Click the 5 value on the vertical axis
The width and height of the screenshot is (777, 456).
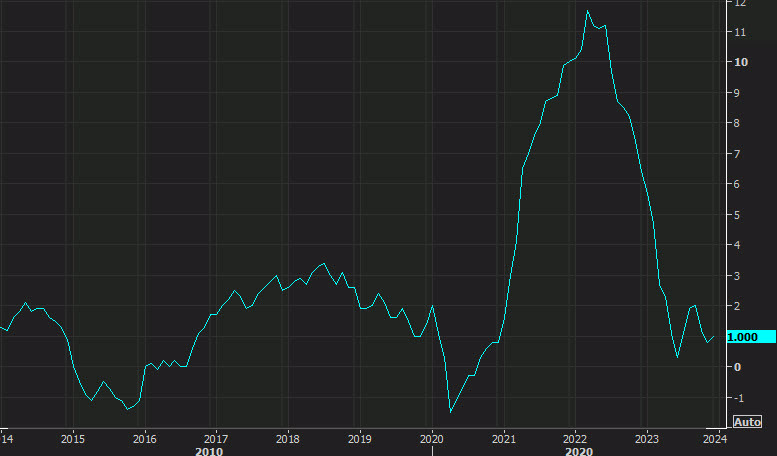tap(737, 215)
